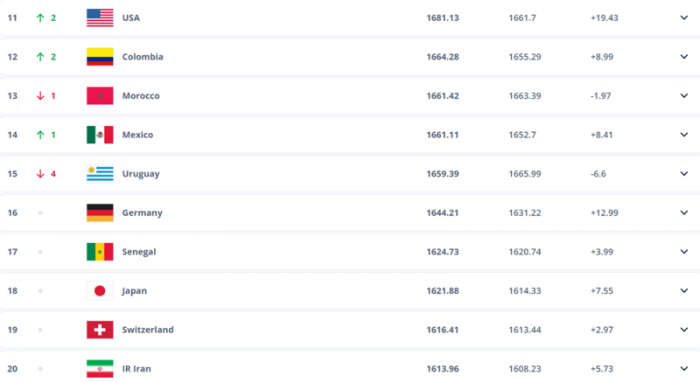Expand the Germany row details chevron
700x383 pixels.
tap(684, 212)
